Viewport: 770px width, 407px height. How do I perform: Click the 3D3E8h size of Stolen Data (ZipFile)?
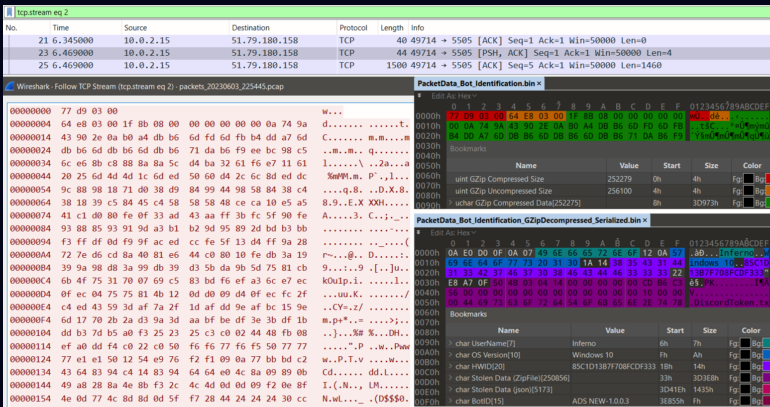coord(708,378)
